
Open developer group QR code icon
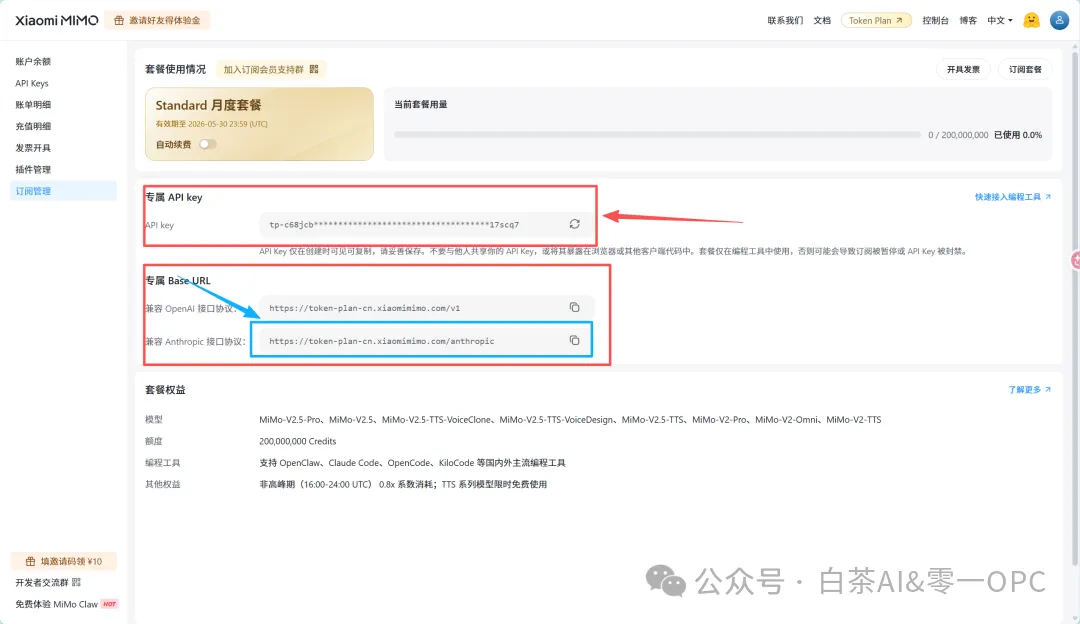(x=76, y=582)
